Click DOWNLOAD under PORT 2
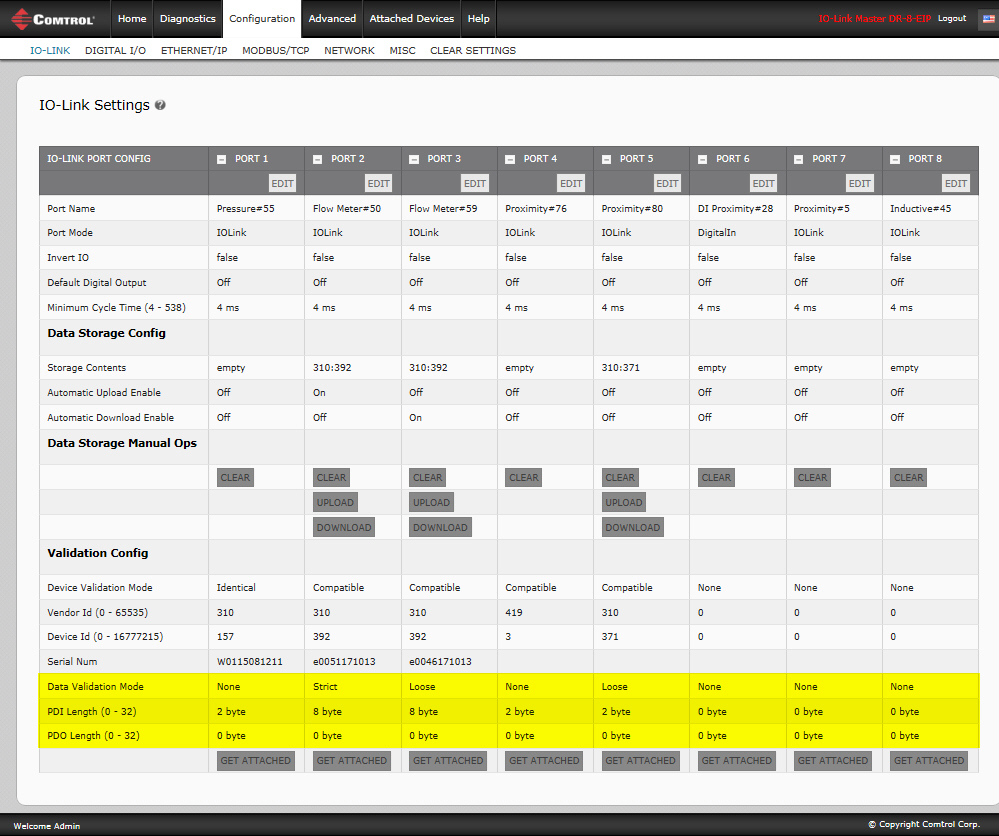The image size is (999, 836). coord(344,528)
